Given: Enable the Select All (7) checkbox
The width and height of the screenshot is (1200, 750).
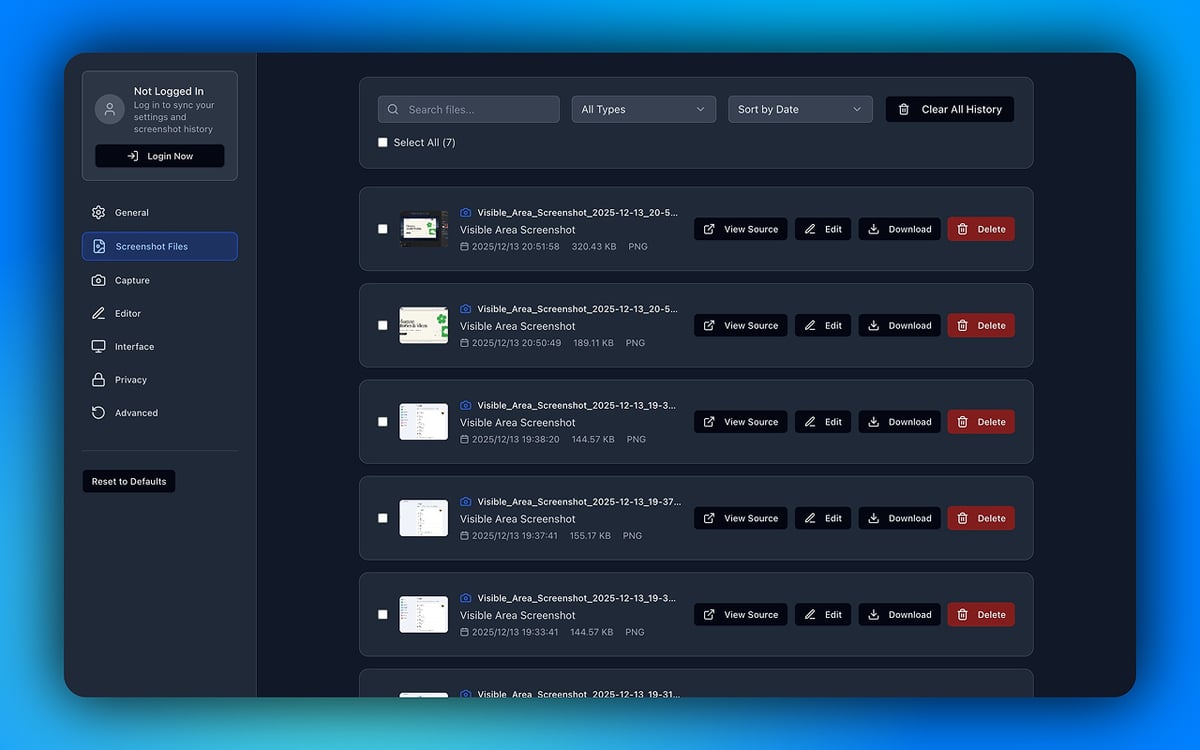Looking at the screenshot, I should point(383,142).
